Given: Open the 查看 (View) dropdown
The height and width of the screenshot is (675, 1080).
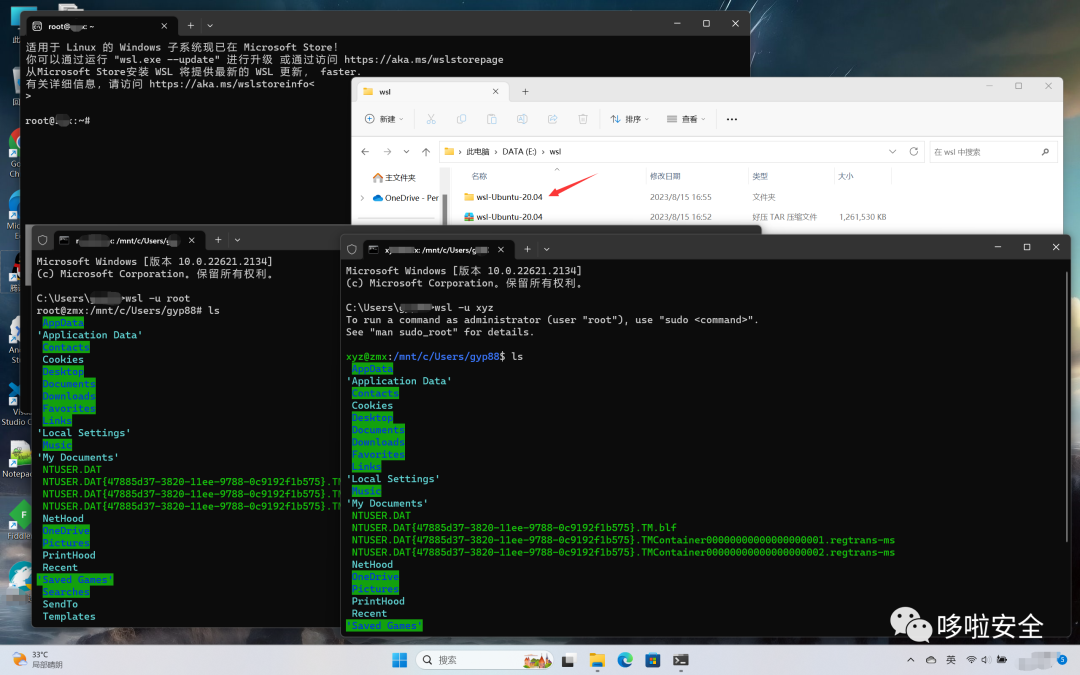Looking at the screenshot, I should tap(686, 119).
